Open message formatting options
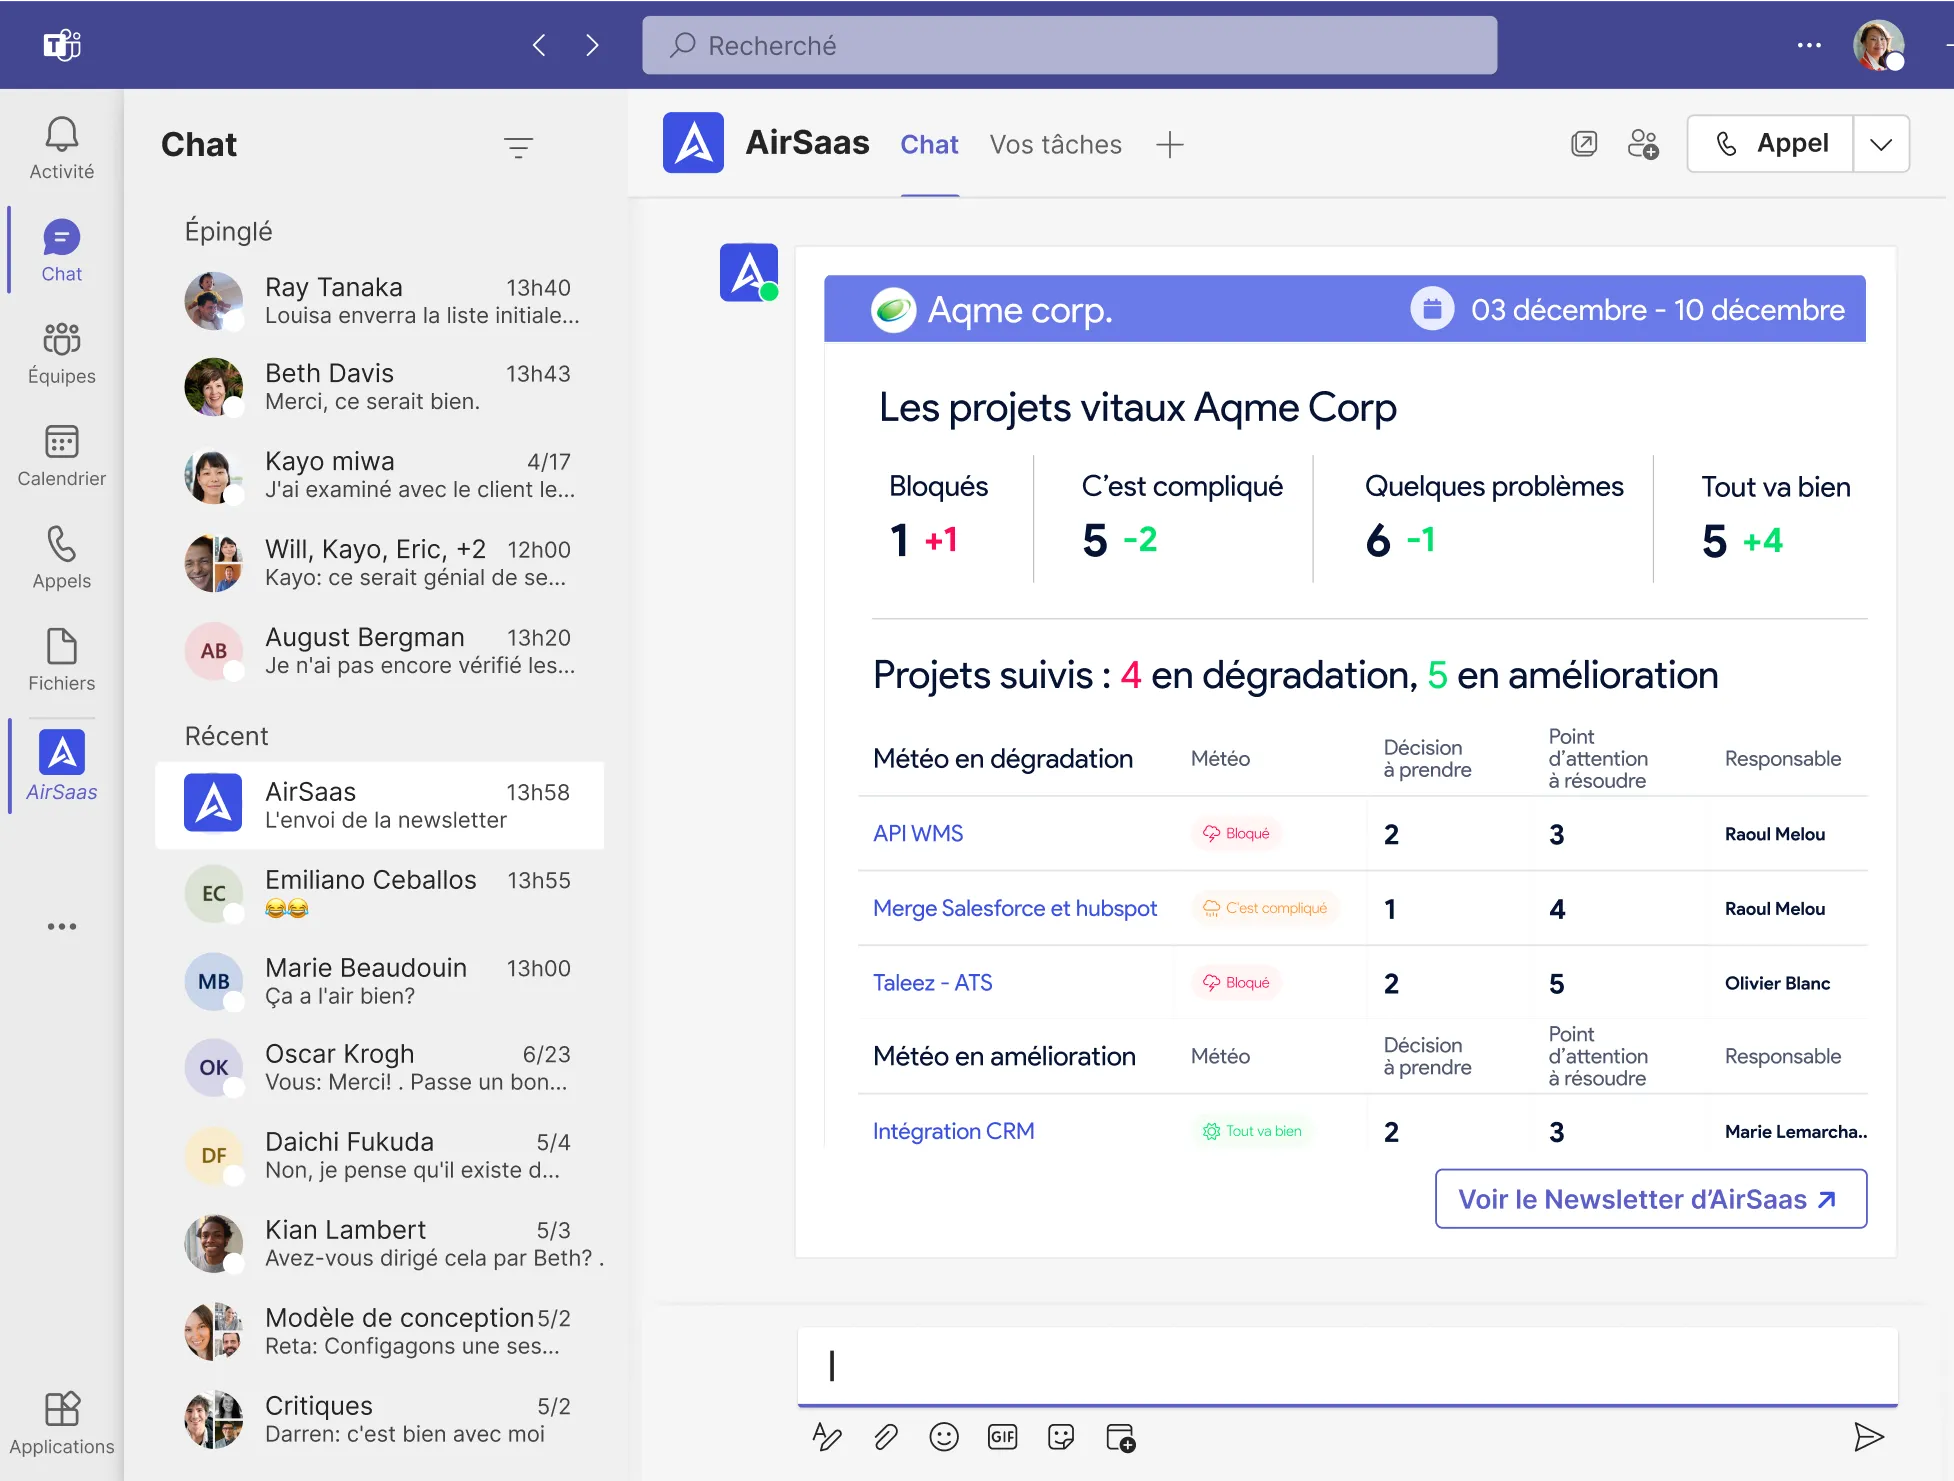The image size is (1954, 1481). pyautogui.click(x=827, y=1437)
